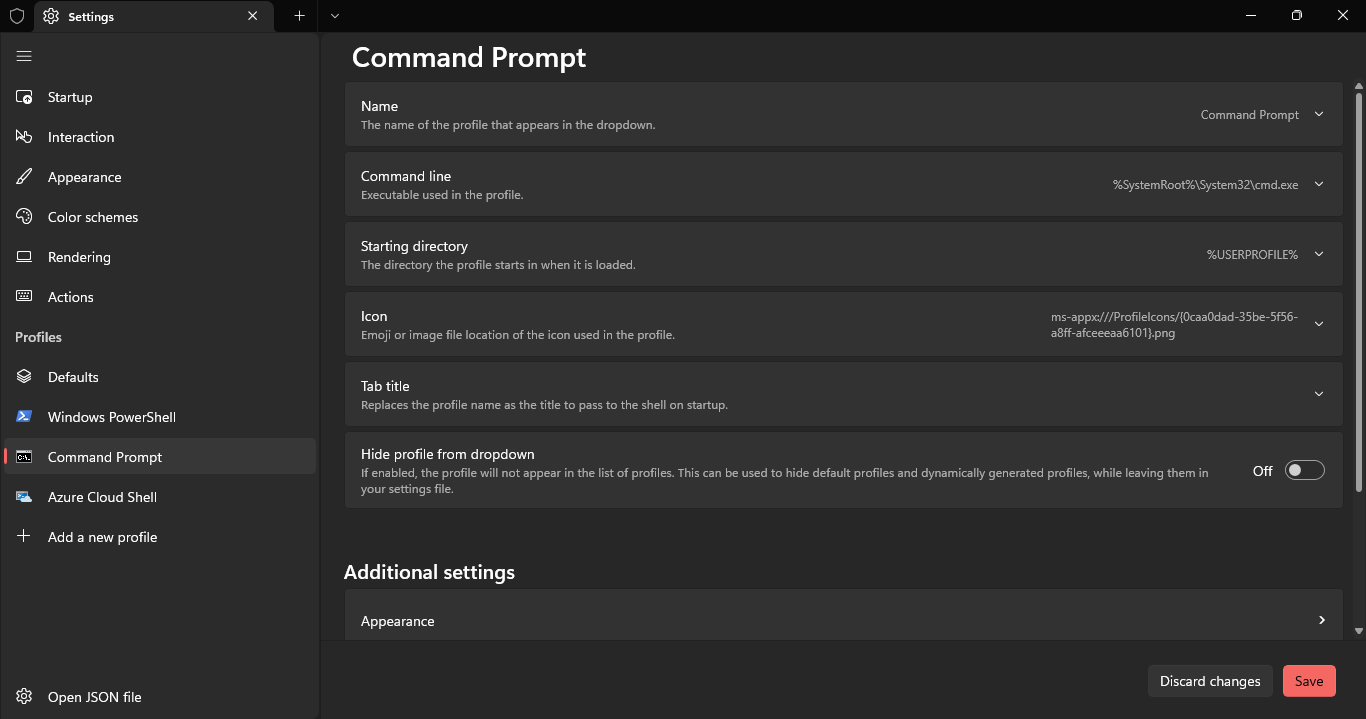Click the Settings tab in titlebar
Screen dimensions: 1366x719
click(x=140, y=16)
